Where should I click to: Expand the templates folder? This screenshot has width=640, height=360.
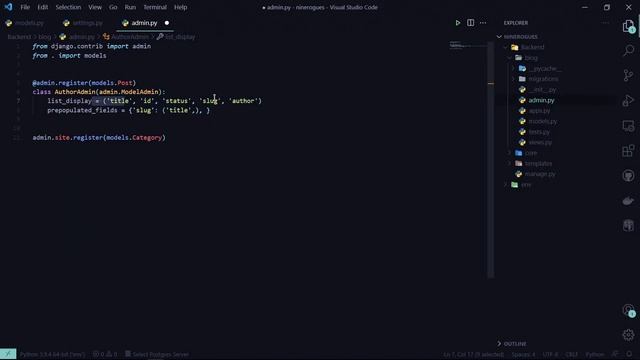click(538, 164)
